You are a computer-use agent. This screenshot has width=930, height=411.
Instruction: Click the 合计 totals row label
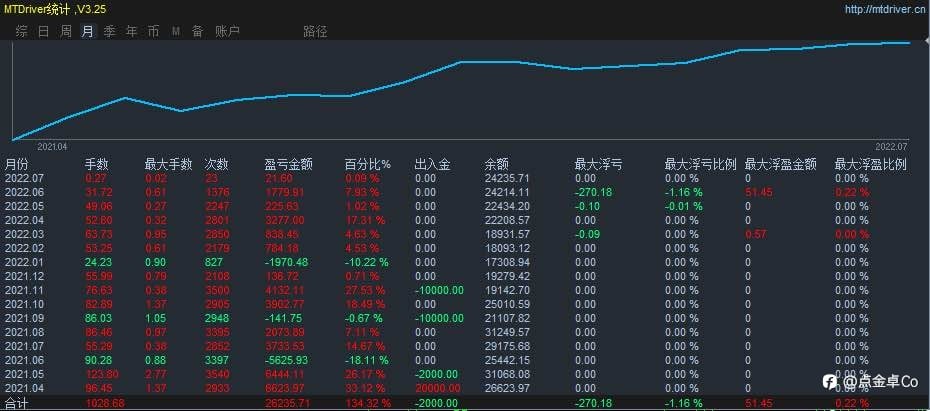pyautogui.click(x=17, y=404)
